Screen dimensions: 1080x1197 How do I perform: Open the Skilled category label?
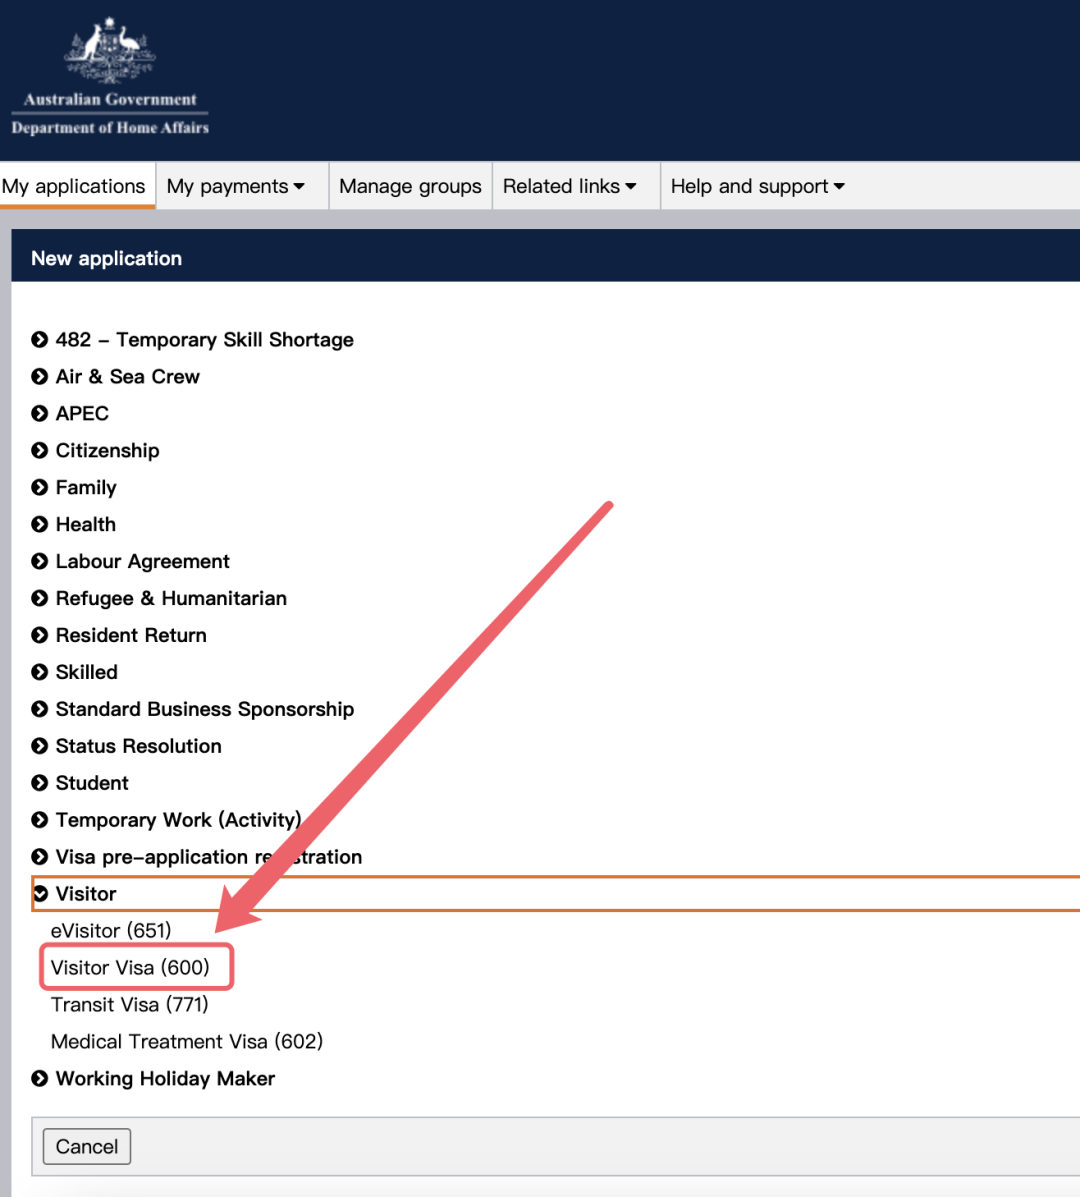click(x=86, y=673)
